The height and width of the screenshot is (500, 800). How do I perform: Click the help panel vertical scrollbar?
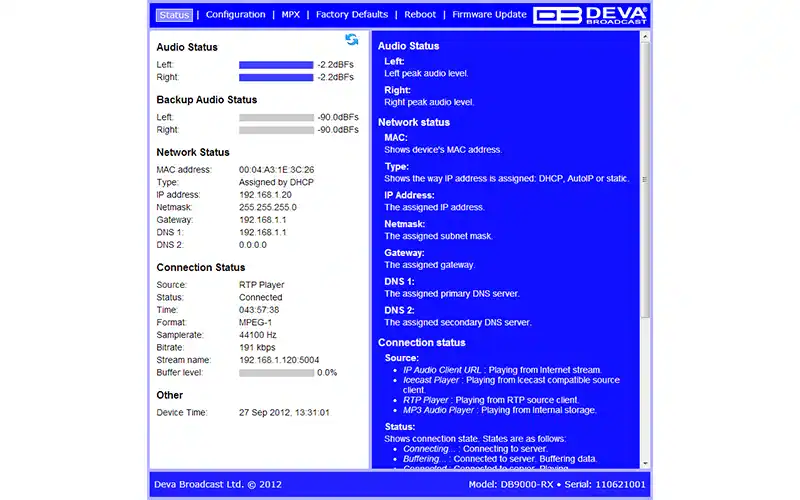coord(645,250)
